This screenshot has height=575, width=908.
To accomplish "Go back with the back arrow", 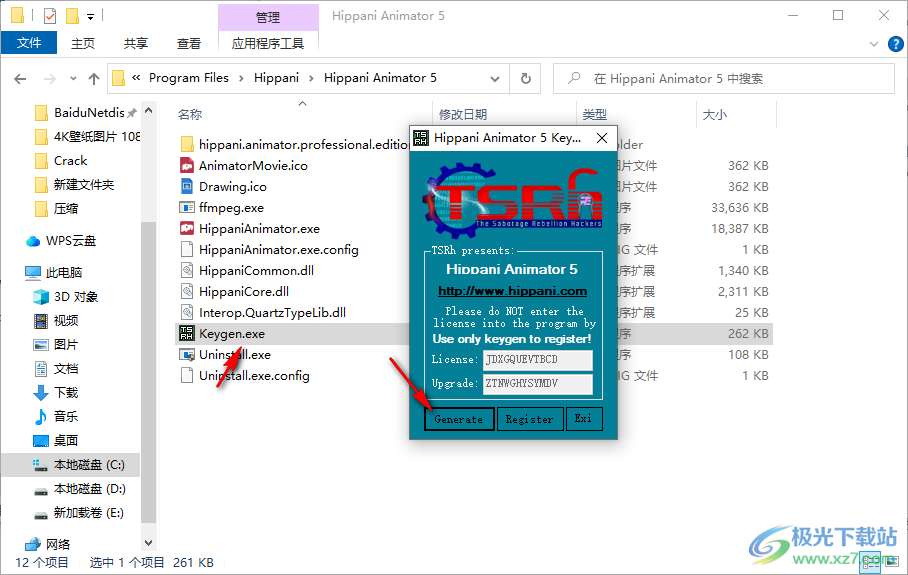I will click(20, 79).
